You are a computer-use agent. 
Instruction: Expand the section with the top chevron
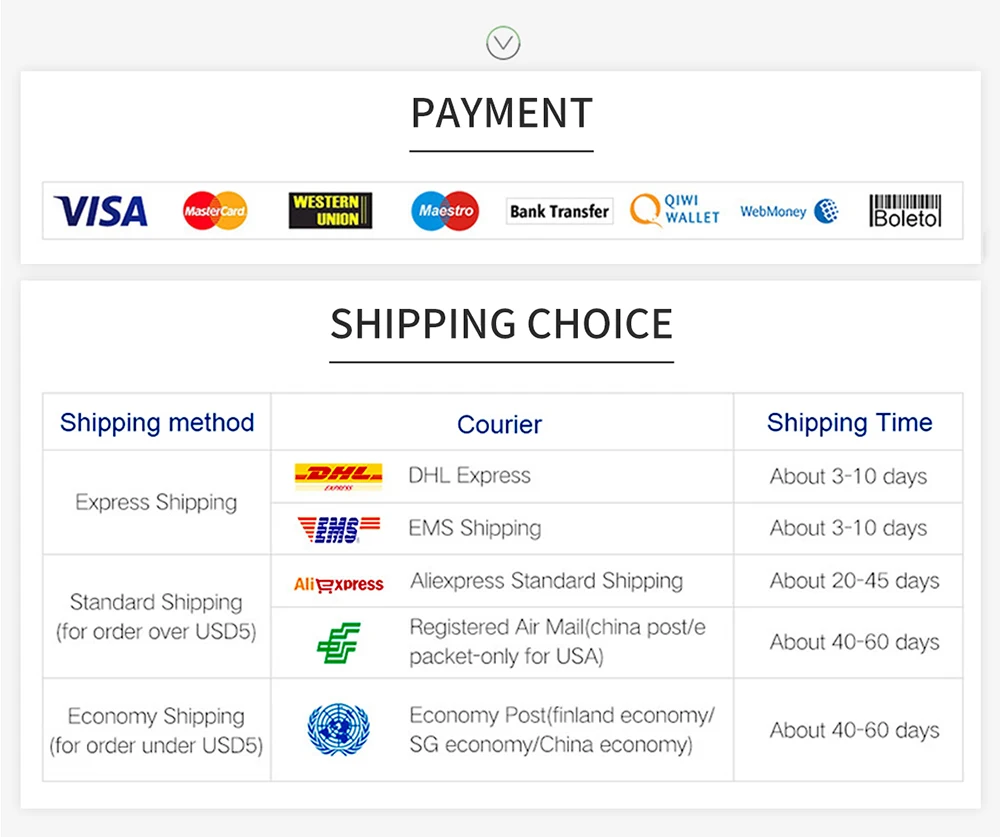click(503, 43)
